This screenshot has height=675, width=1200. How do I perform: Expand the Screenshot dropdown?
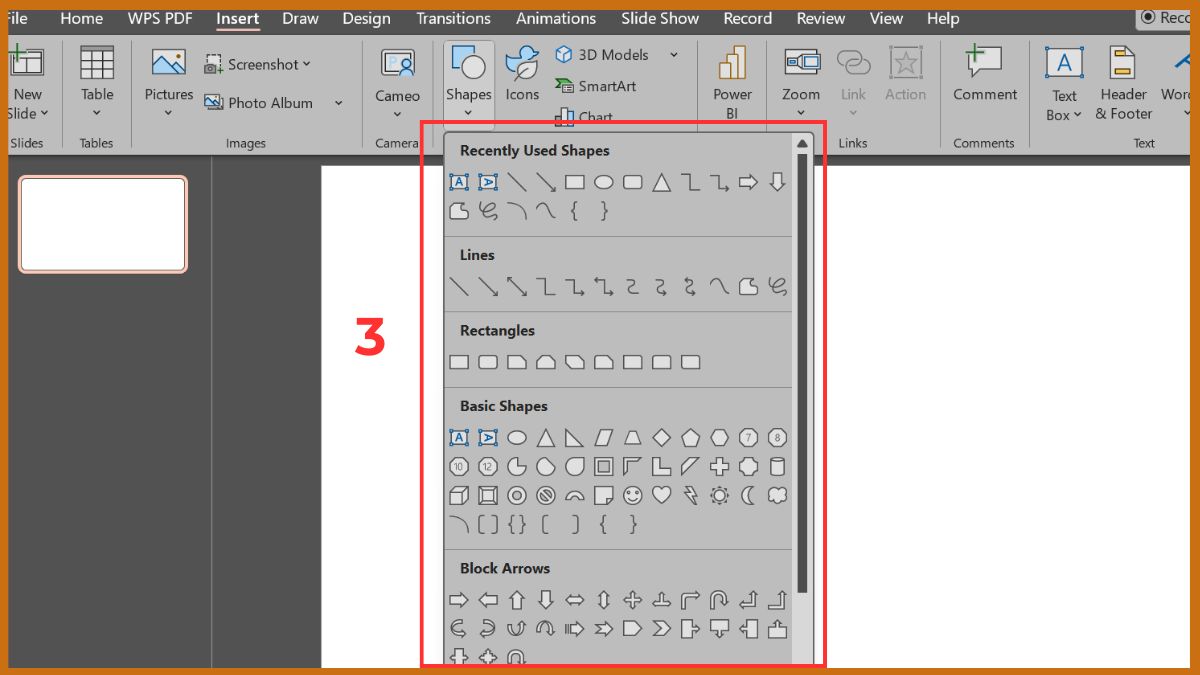tap(307, 64)
